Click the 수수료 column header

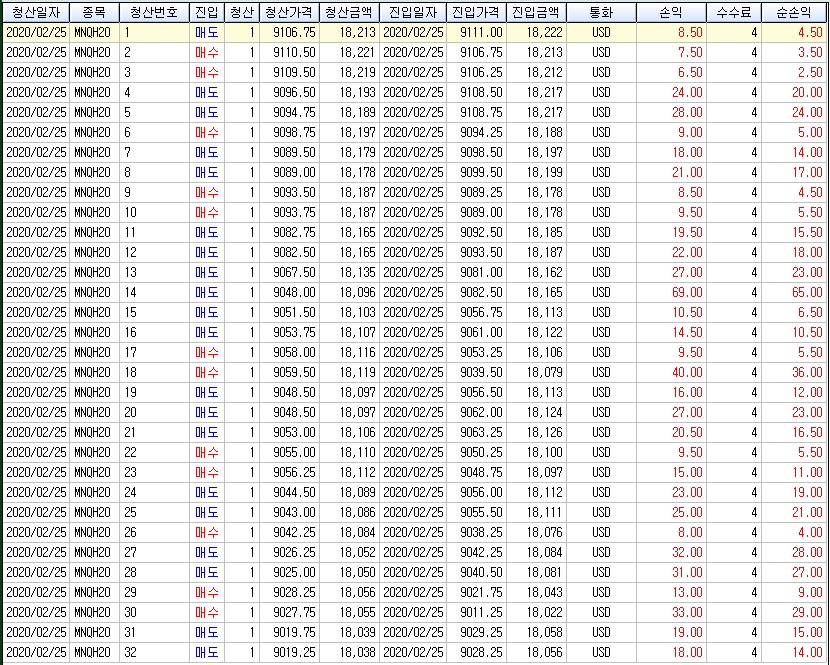click(734, 12)
